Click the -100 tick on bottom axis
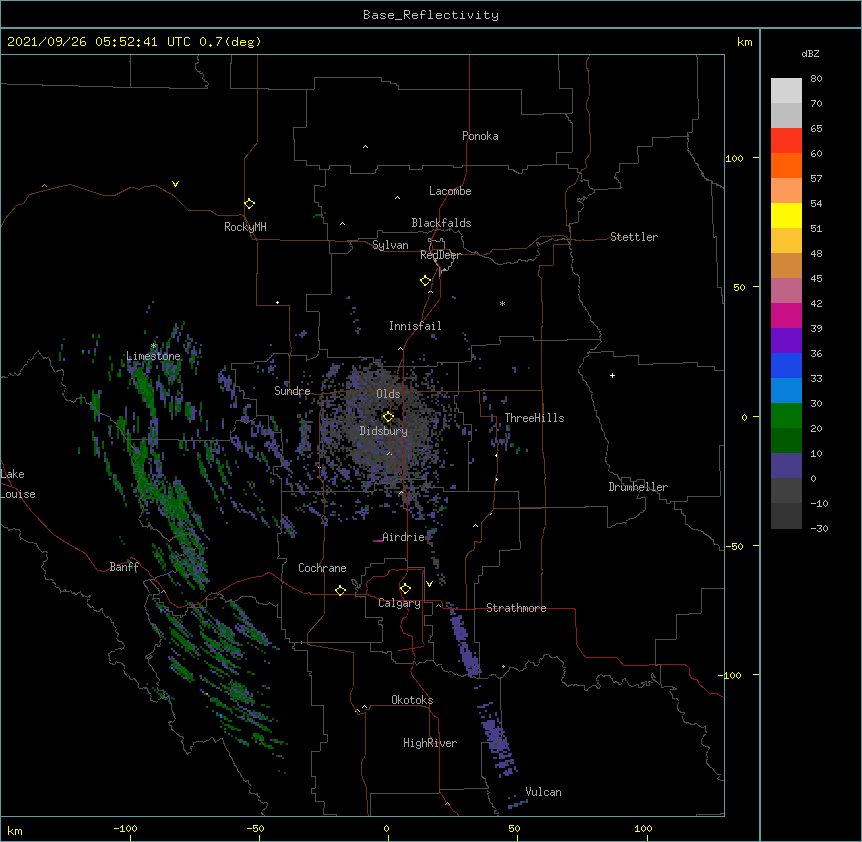The width and height of the screenshot is (862, 842). coord(126,829)
